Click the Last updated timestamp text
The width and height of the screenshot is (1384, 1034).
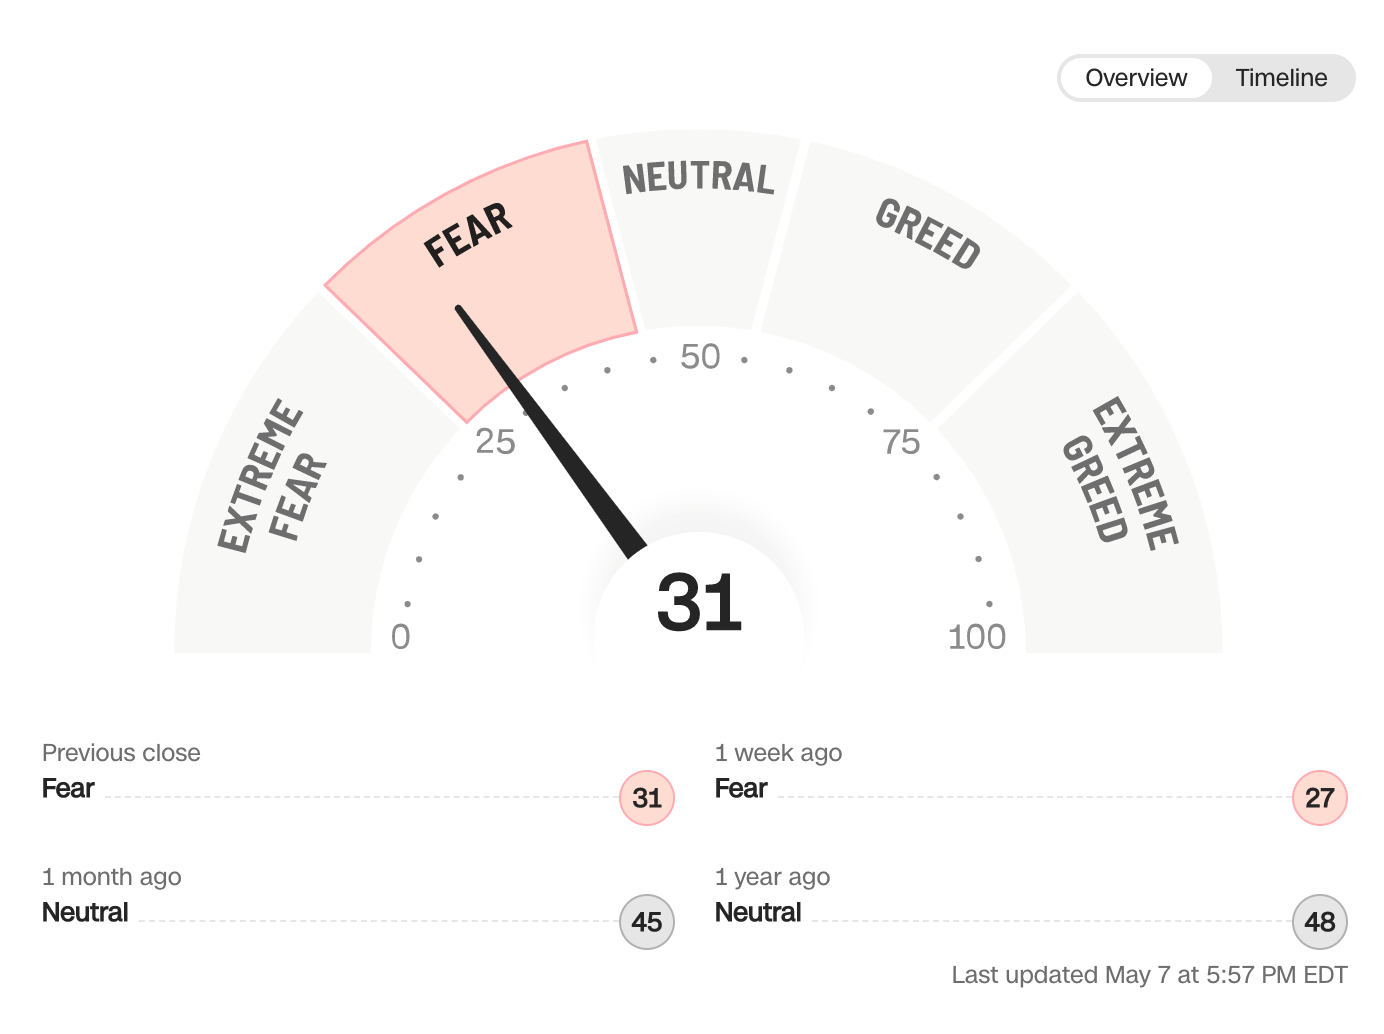tap(1149, 975)
